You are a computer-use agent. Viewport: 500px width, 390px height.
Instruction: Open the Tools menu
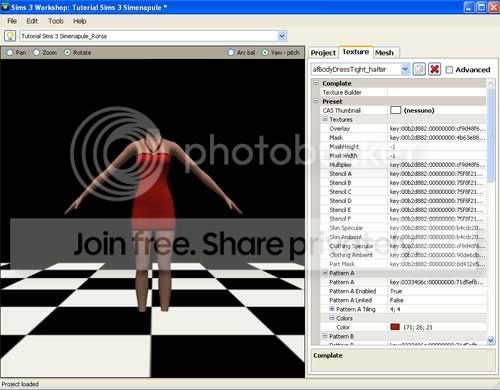[x=56, y=21]
